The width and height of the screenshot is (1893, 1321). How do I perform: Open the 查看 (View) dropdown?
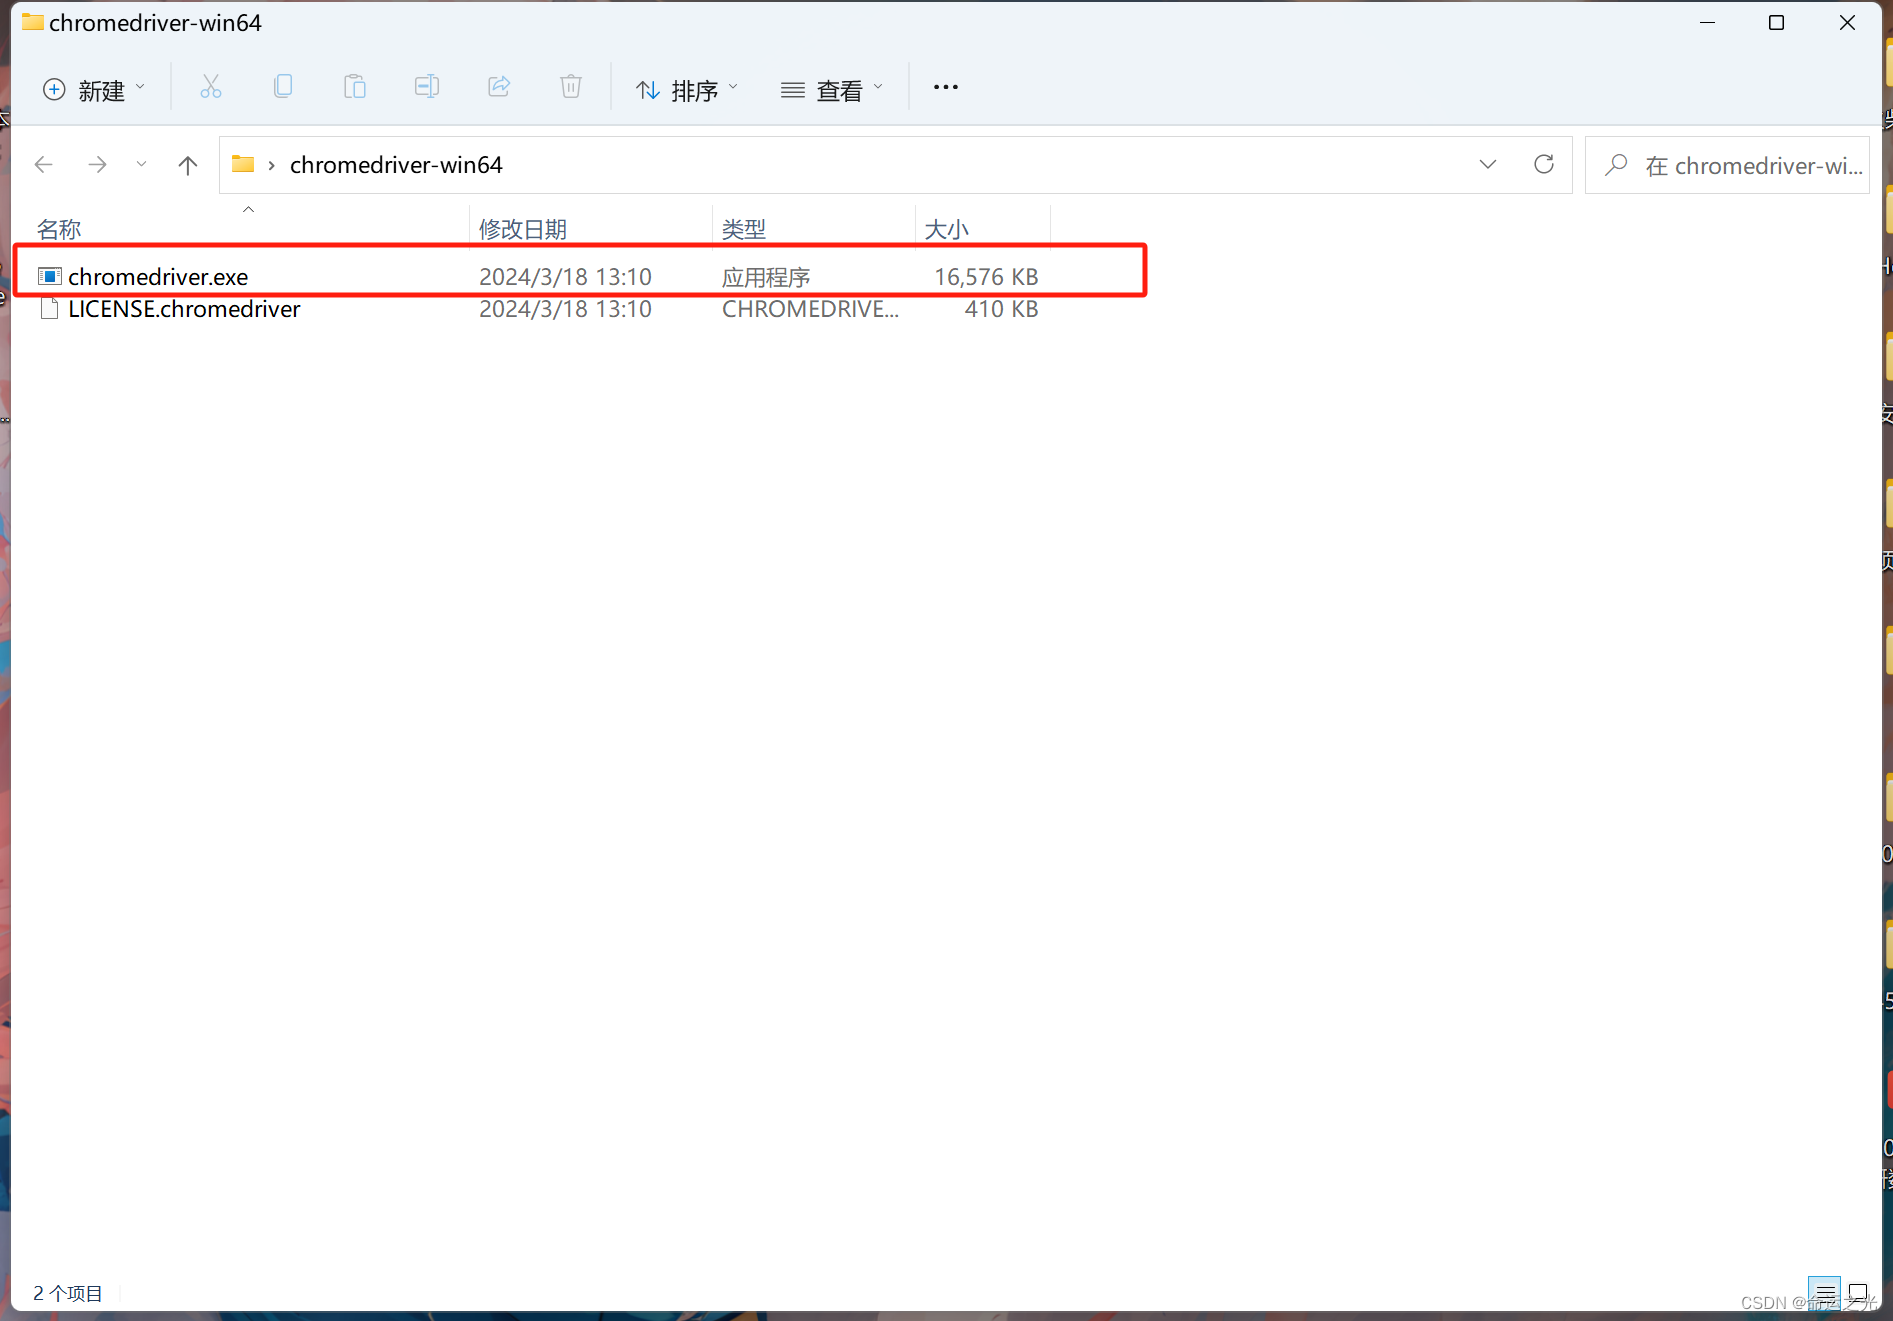click(832, 90)
